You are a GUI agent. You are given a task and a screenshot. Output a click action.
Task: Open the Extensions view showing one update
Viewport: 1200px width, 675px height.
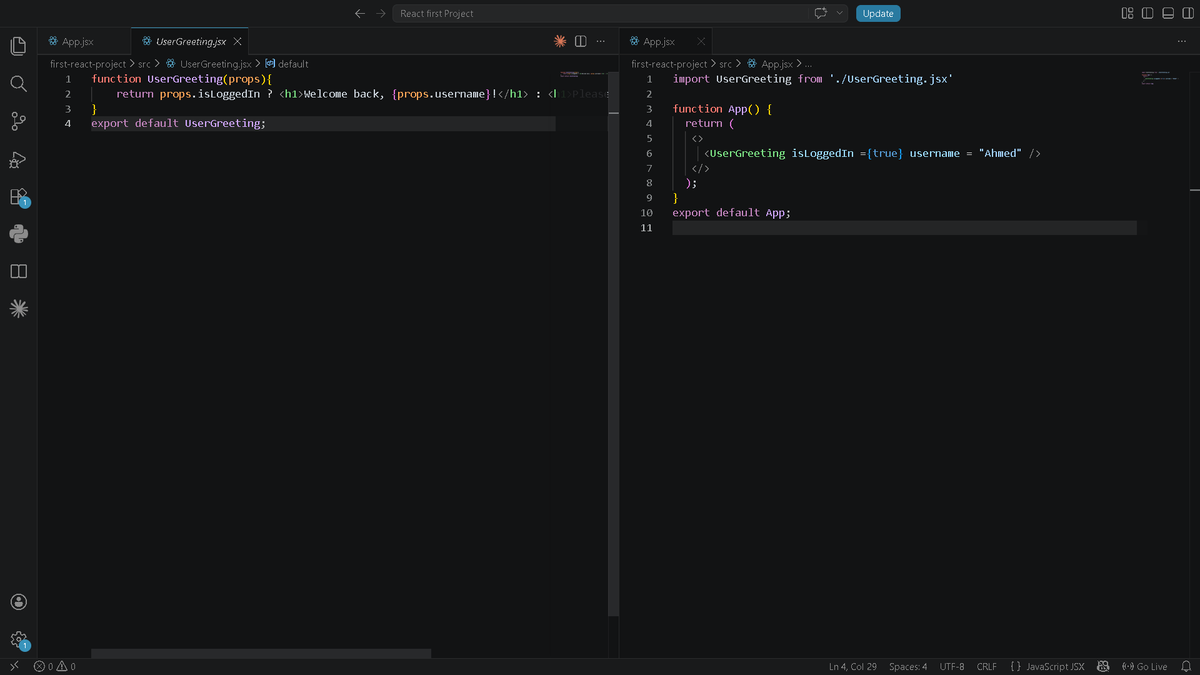[x=17, y=196]
